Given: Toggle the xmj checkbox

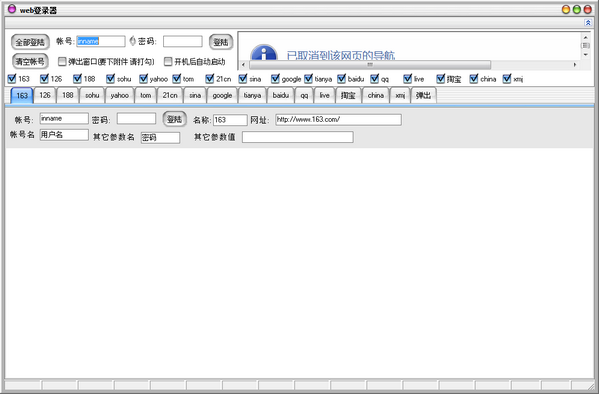Looking at the screenshot, I should click(x=507, y=79).
